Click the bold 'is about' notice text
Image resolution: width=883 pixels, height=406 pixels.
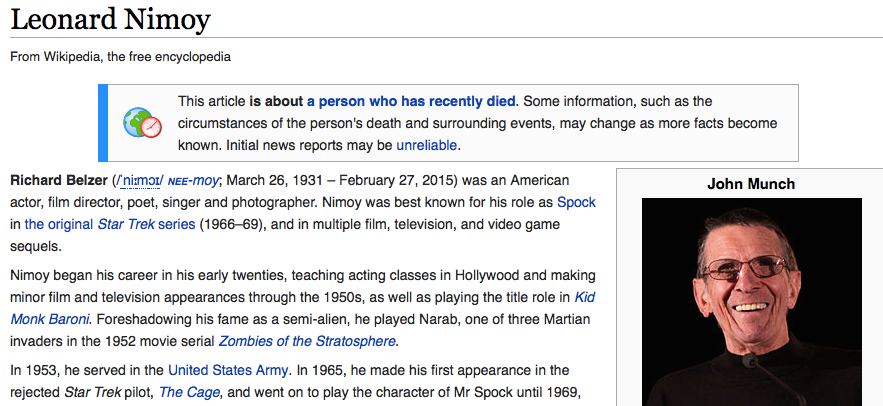(276, 101)
